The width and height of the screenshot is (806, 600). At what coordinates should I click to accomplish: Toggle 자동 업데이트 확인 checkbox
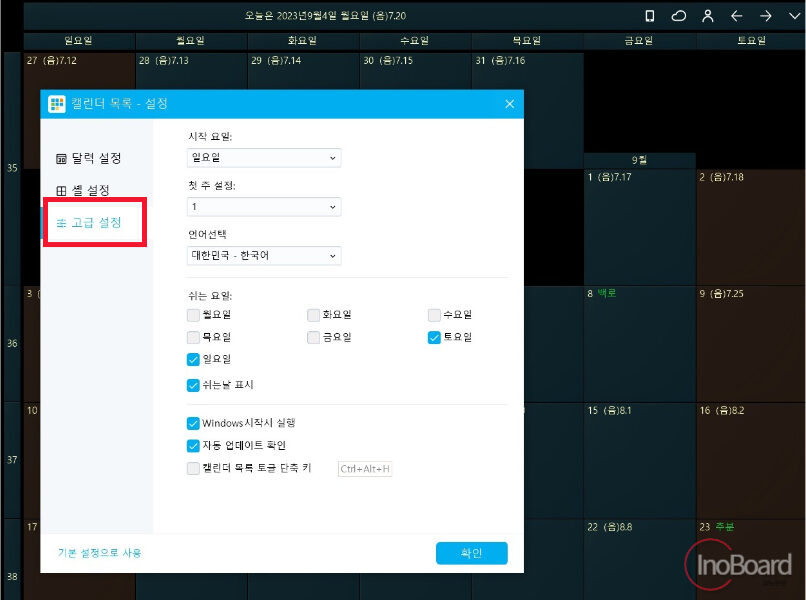tap(193, 445)
